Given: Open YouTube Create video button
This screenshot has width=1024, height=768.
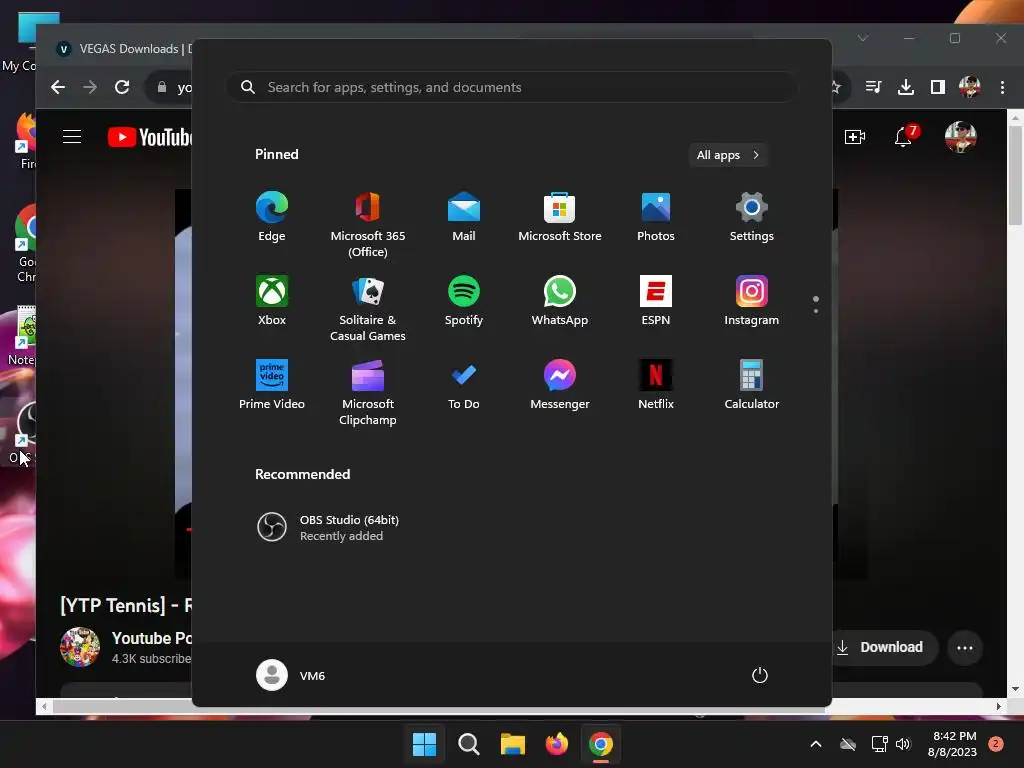Looking at the screenshot, I should click(855, 136).
